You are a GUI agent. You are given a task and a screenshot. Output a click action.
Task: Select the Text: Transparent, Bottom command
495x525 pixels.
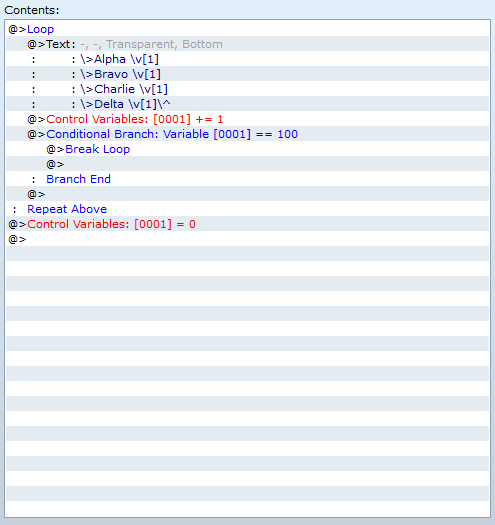[247, 44]
